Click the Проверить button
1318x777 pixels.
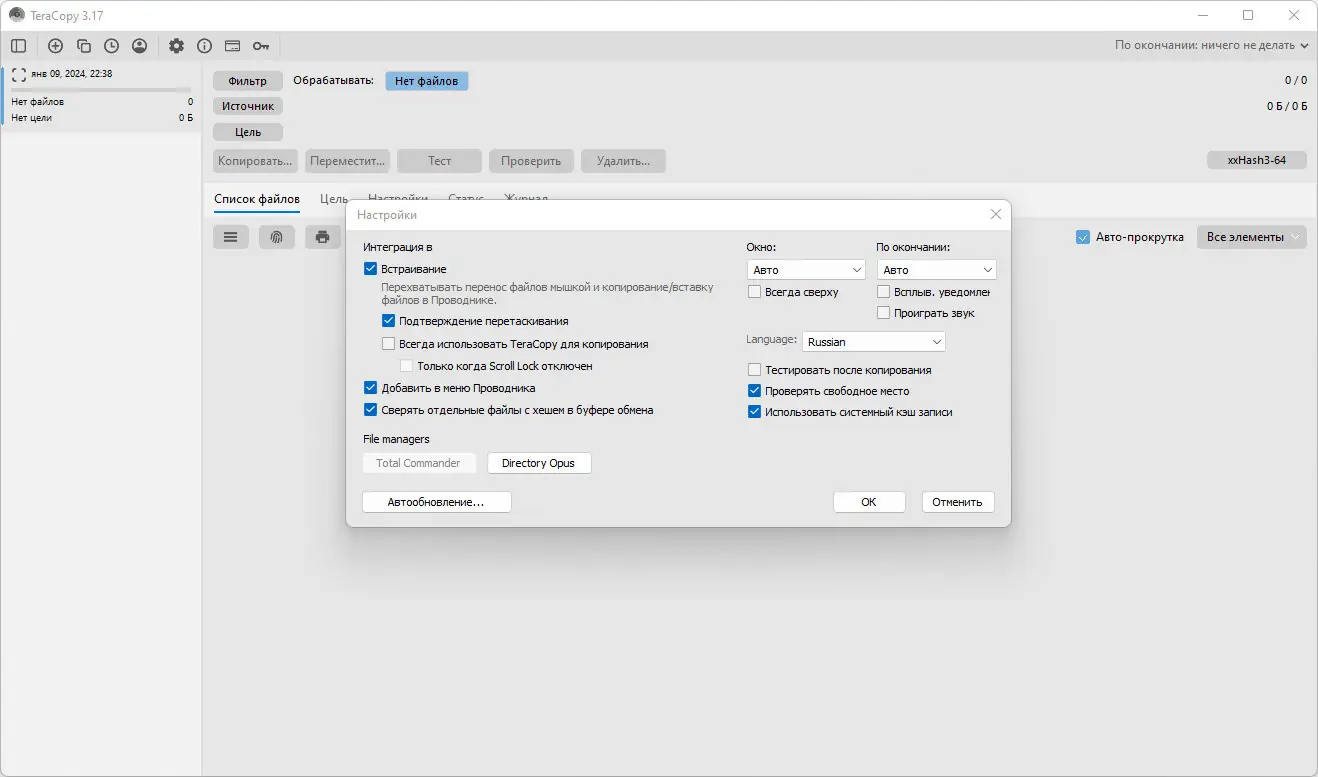click(532, 160)
